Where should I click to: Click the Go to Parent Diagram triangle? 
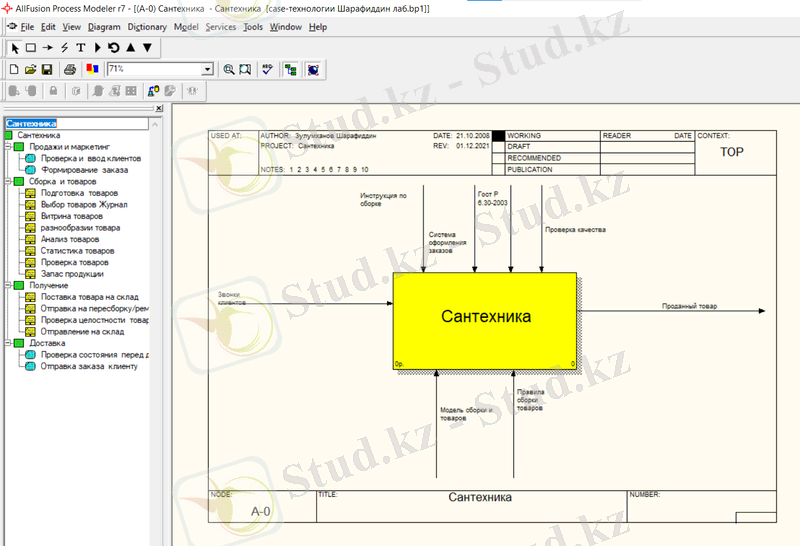point(131,47)
